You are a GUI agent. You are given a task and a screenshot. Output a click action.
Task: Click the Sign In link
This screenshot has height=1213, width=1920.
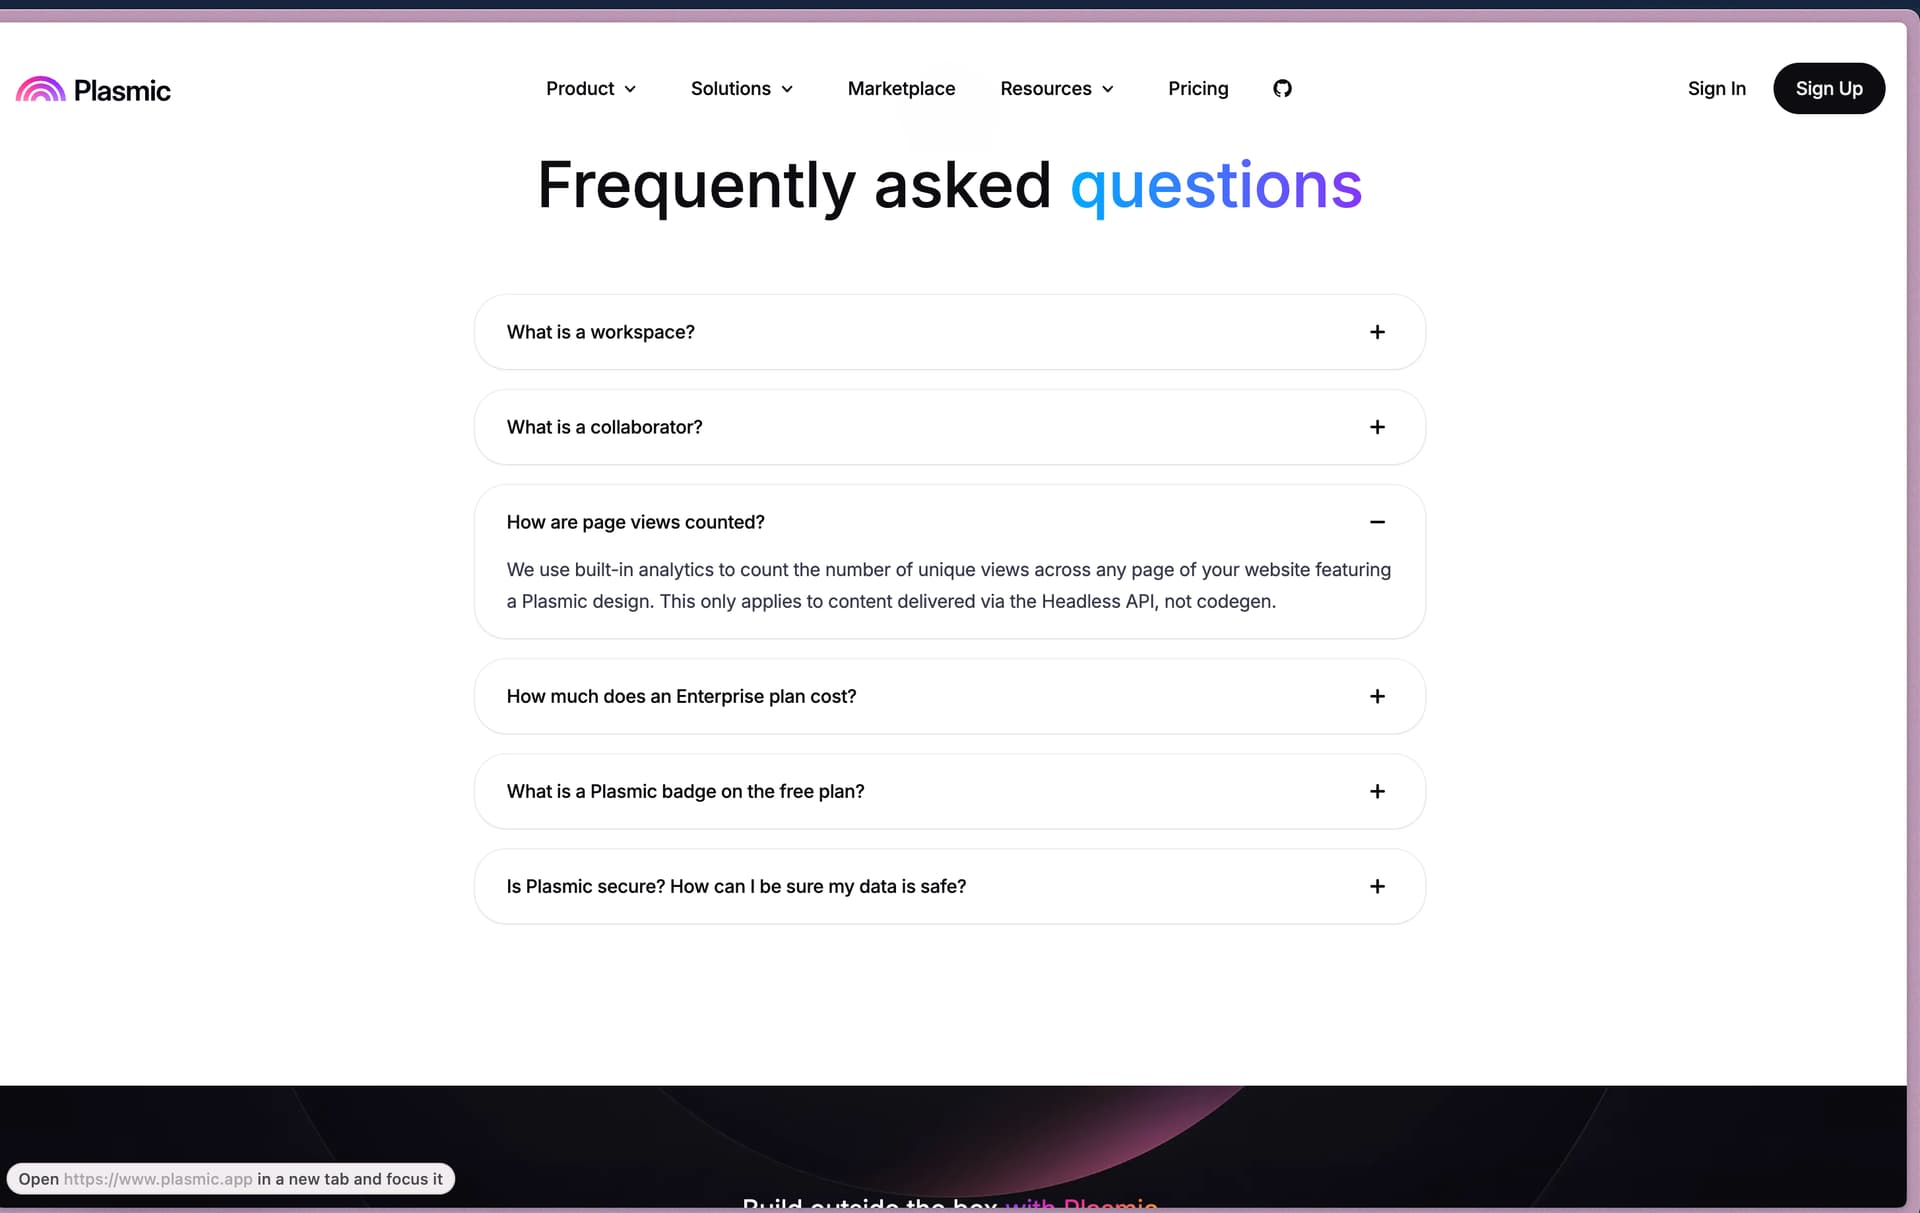[x=1716, y=89]
